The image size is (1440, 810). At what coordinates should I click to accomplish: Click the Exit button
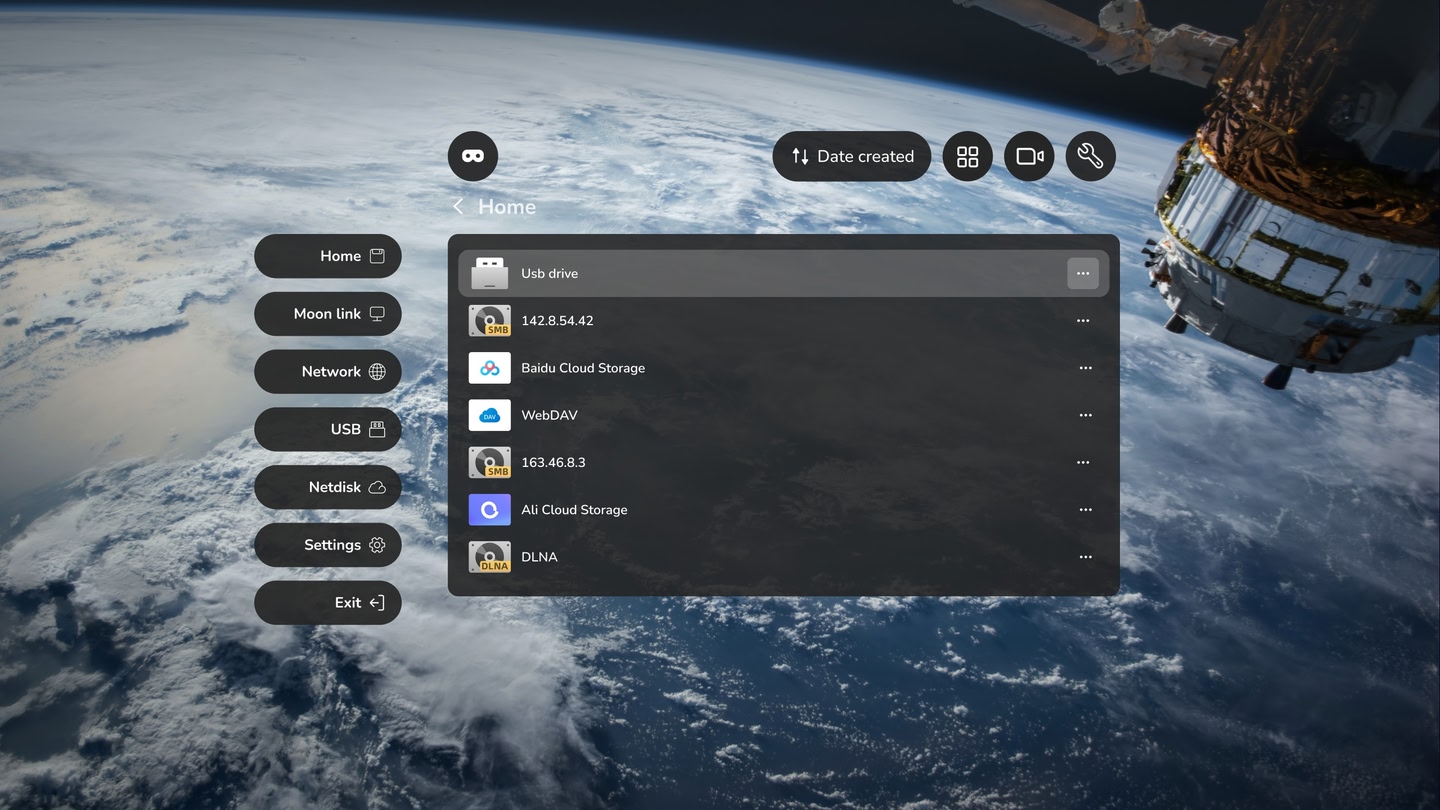point(327,602)
